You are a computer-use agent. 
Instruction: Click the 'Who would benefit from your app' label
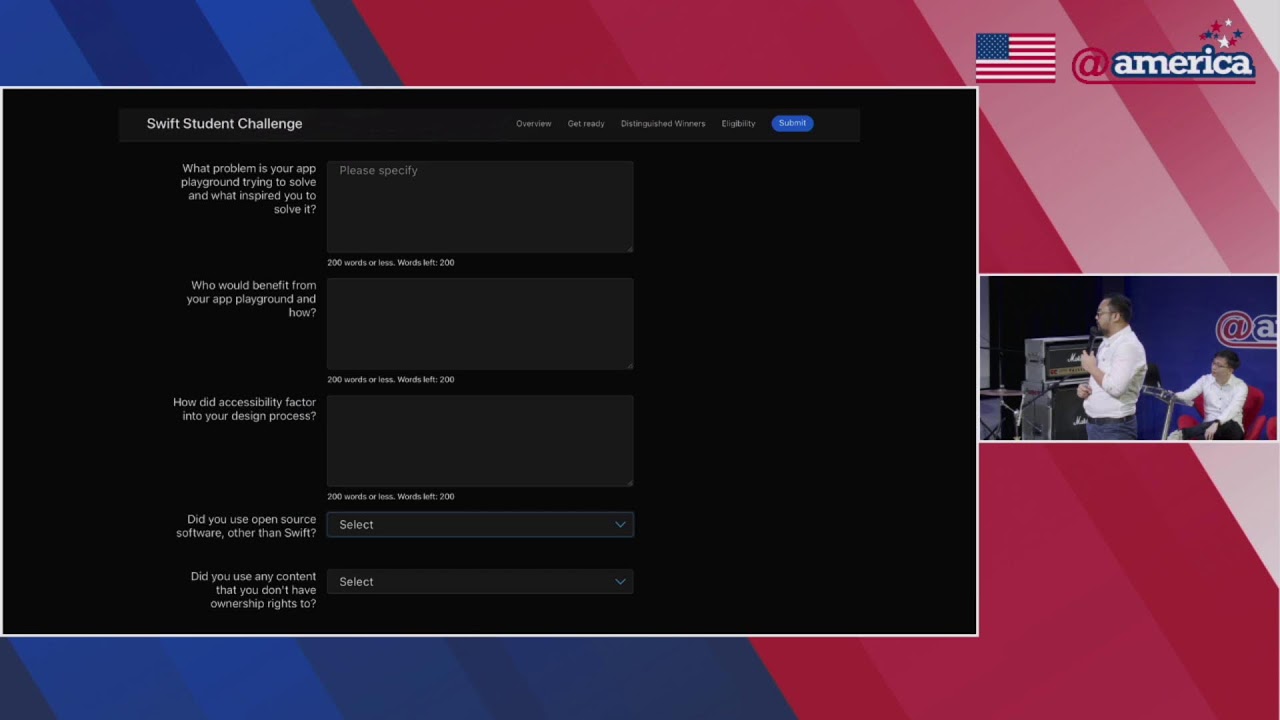(x=251, y=299)
